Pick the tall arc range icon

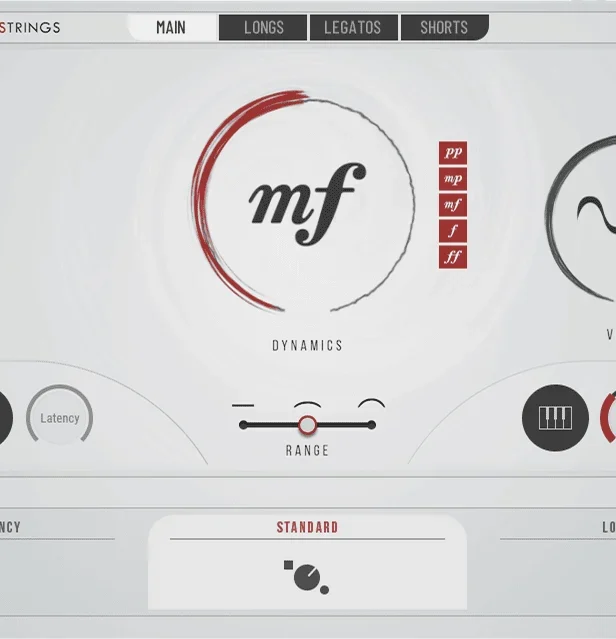click(x=371, y=403)
